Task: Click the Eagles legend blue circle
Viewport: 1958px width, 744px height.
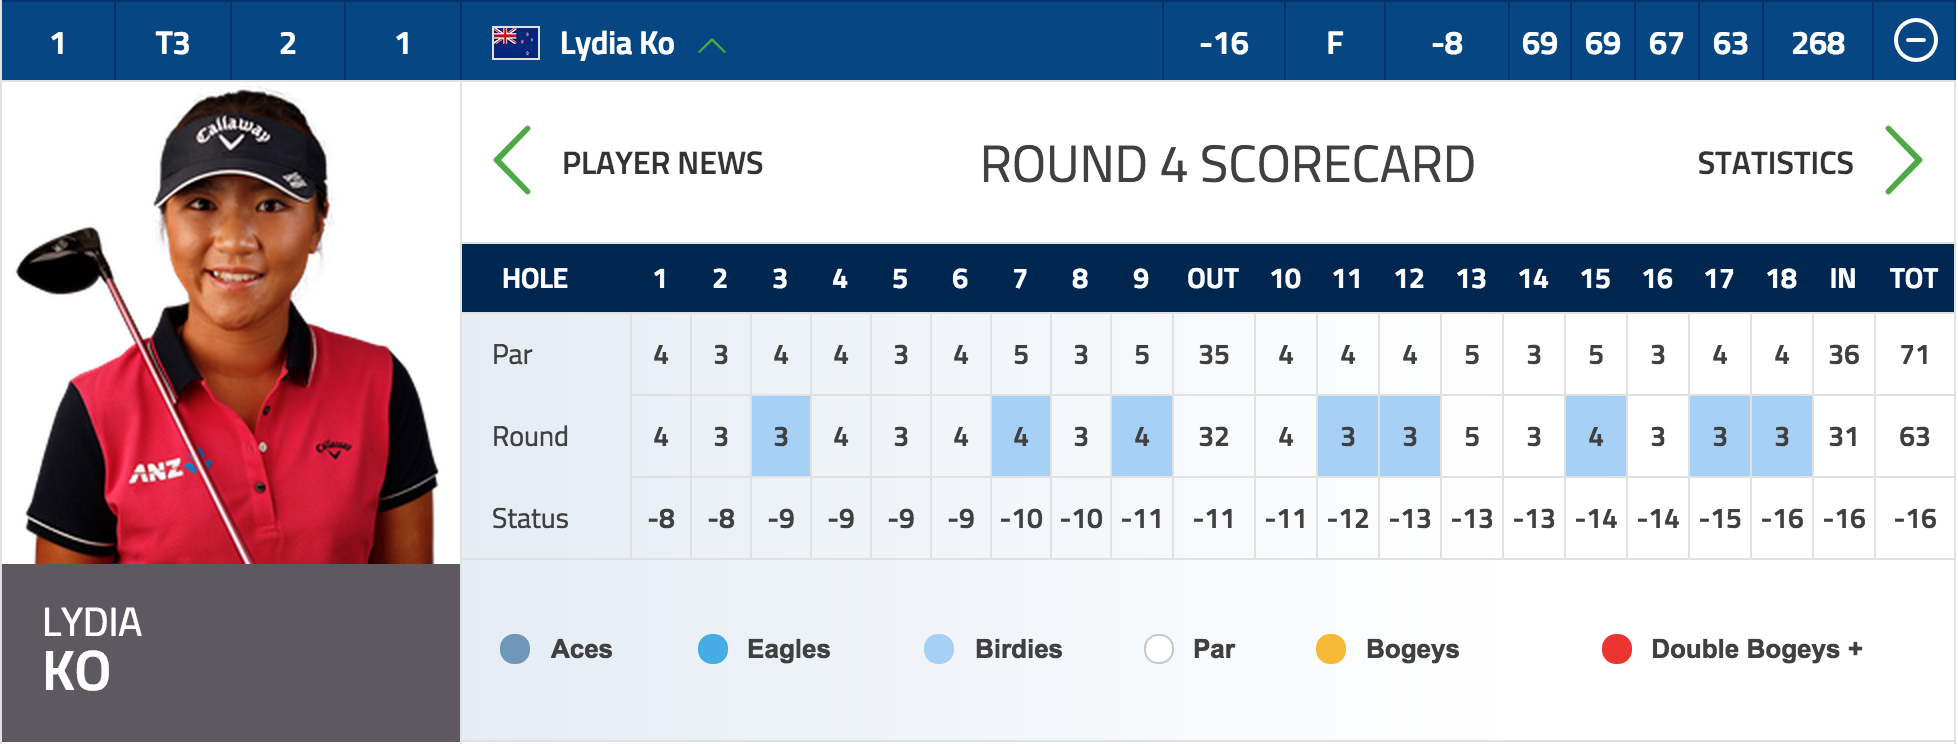Action: [713, 649]
